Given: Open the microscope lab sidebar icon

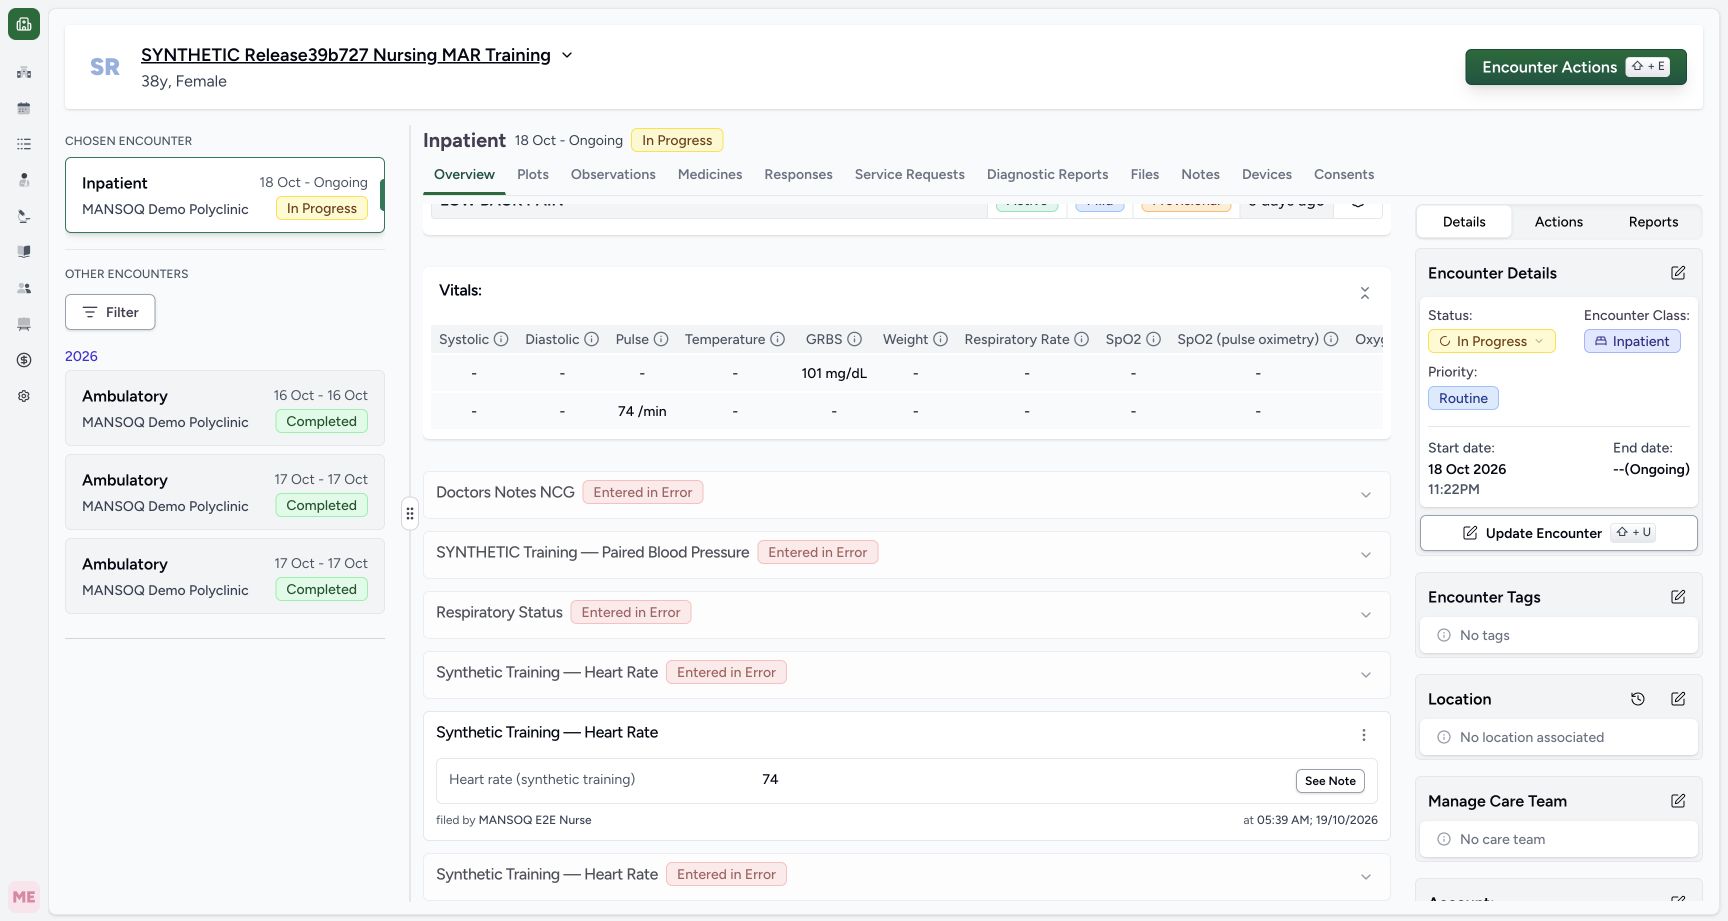Looking at the screenshot, I should 24,216.
